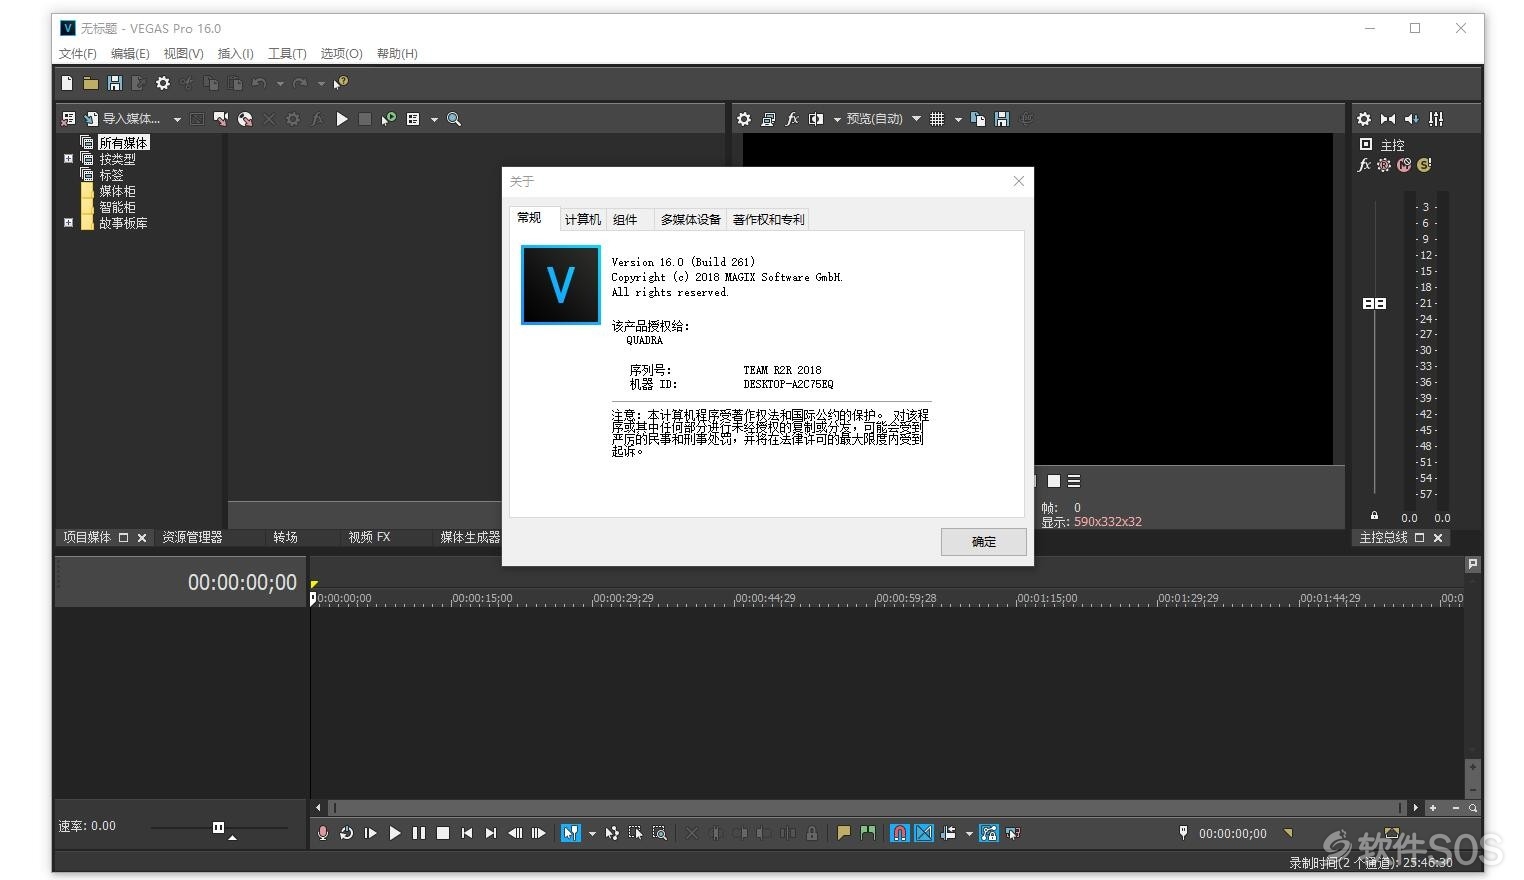Open the mixing console sliders icon
1524x880 pixels.
tap(1436, 119)
